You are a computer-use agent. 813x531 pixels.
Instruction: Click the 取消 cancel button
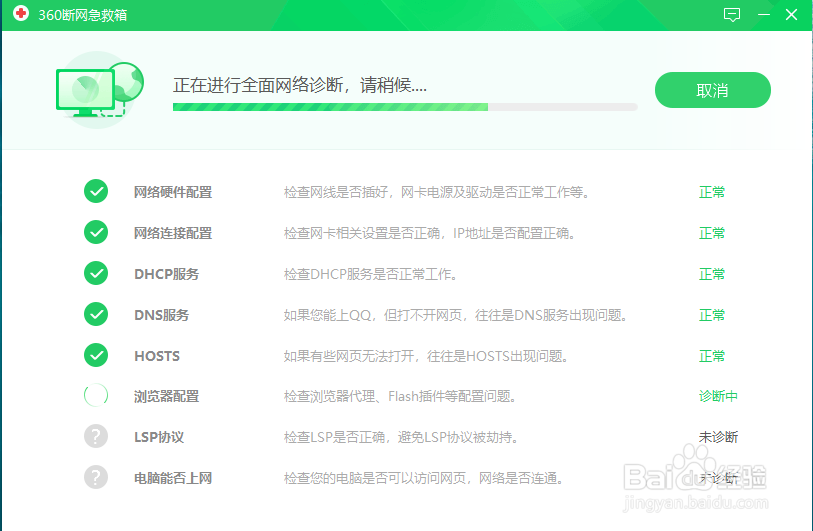pos(712,90)
